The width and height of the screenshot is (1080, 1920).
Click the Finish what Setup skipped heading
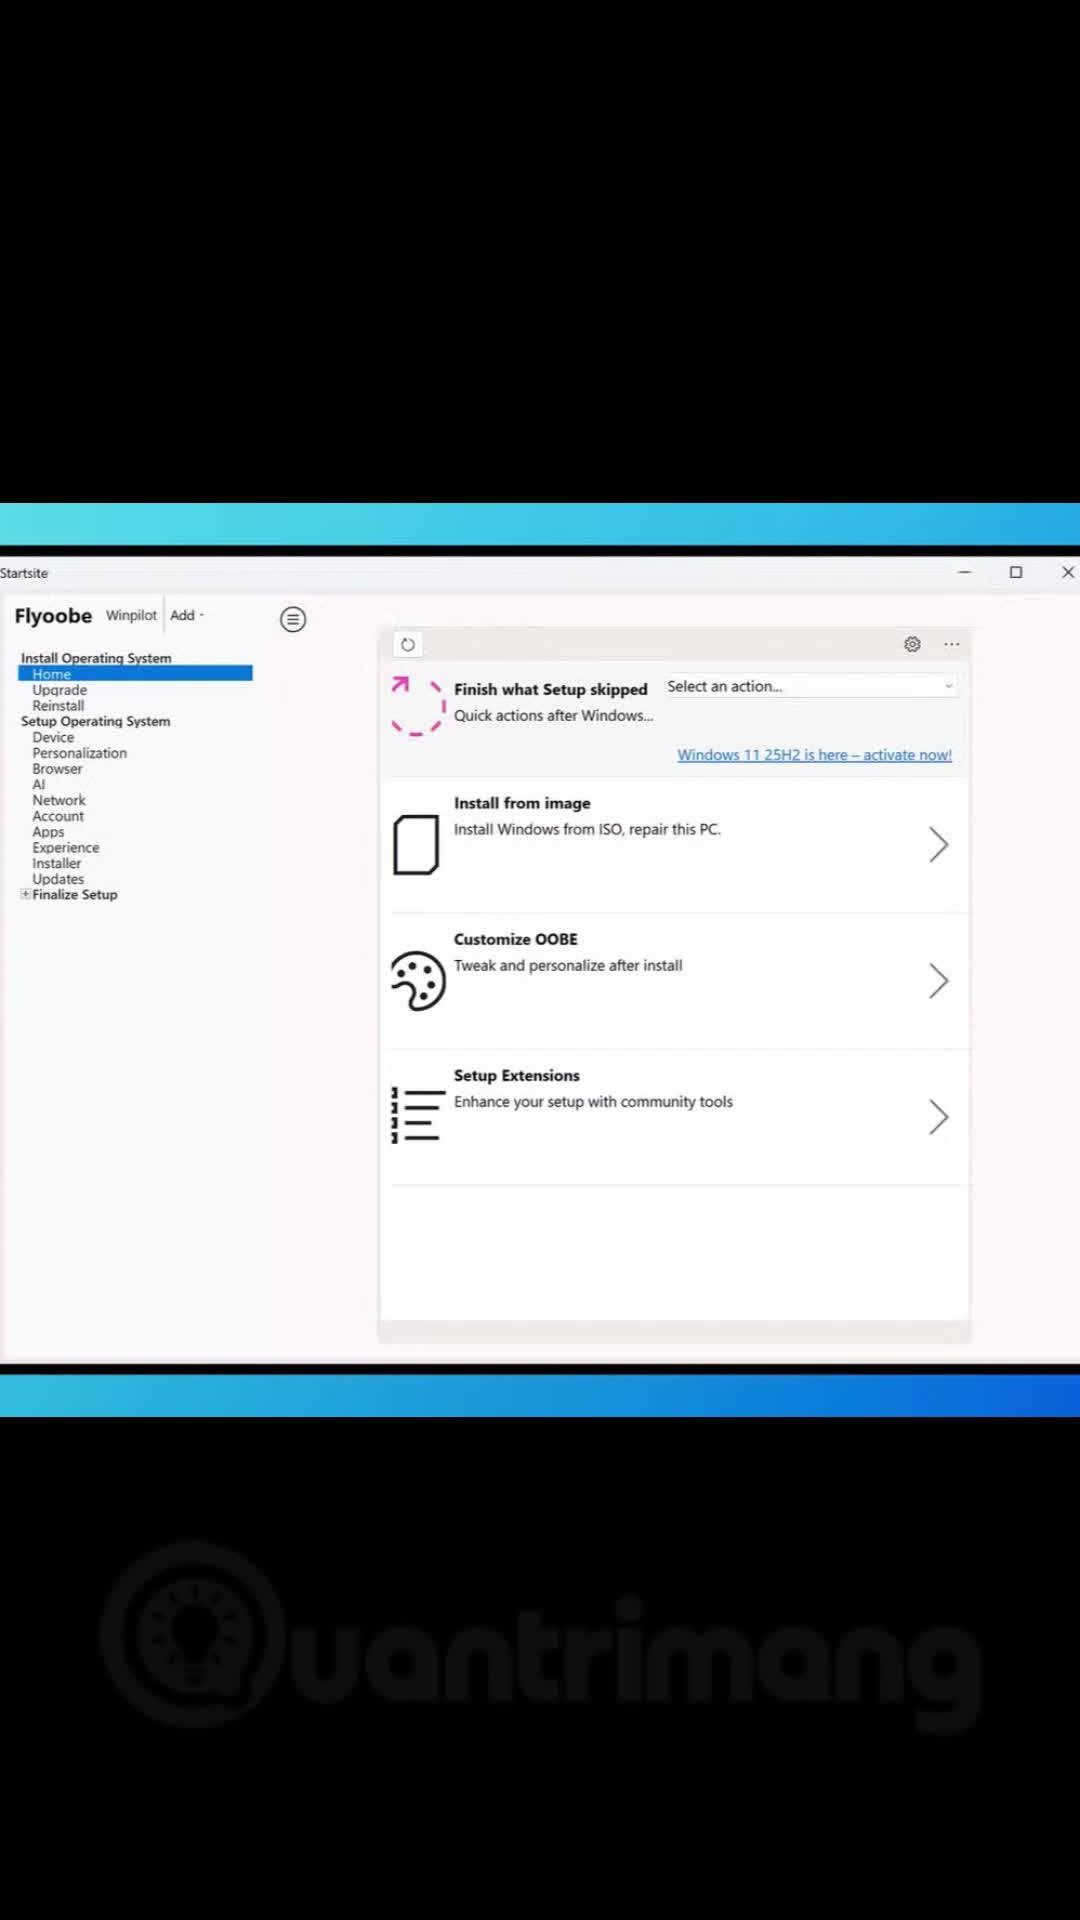[x=551, y=689]
